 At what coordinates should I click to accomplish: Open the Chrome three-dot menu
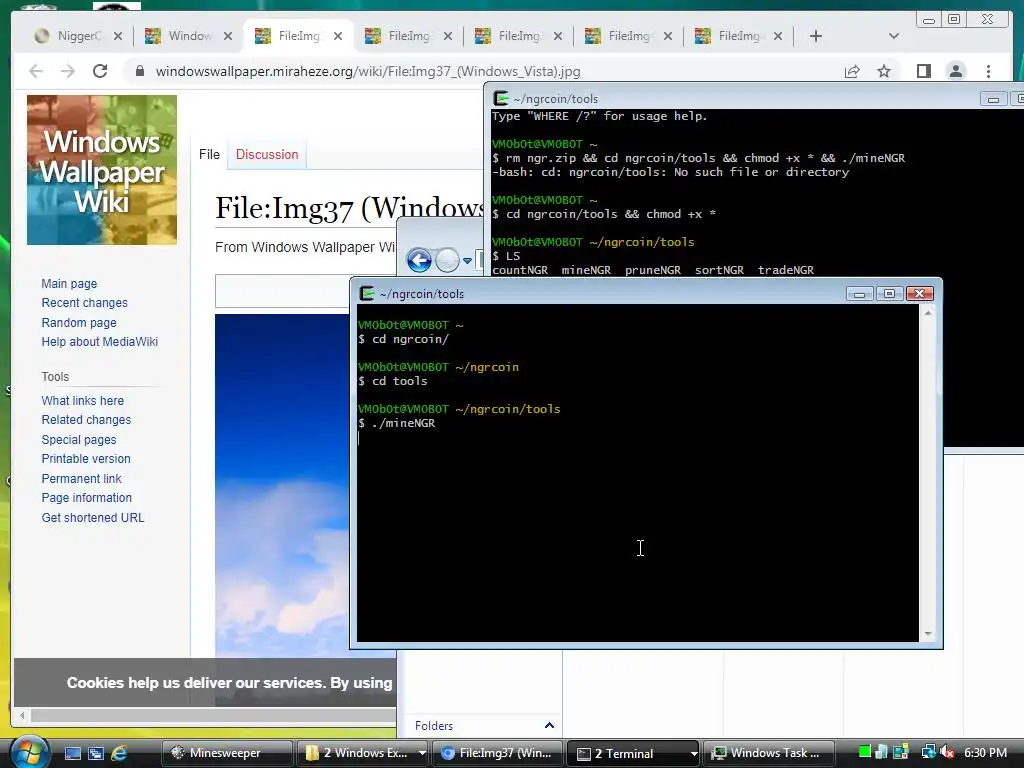coord(988,71)
